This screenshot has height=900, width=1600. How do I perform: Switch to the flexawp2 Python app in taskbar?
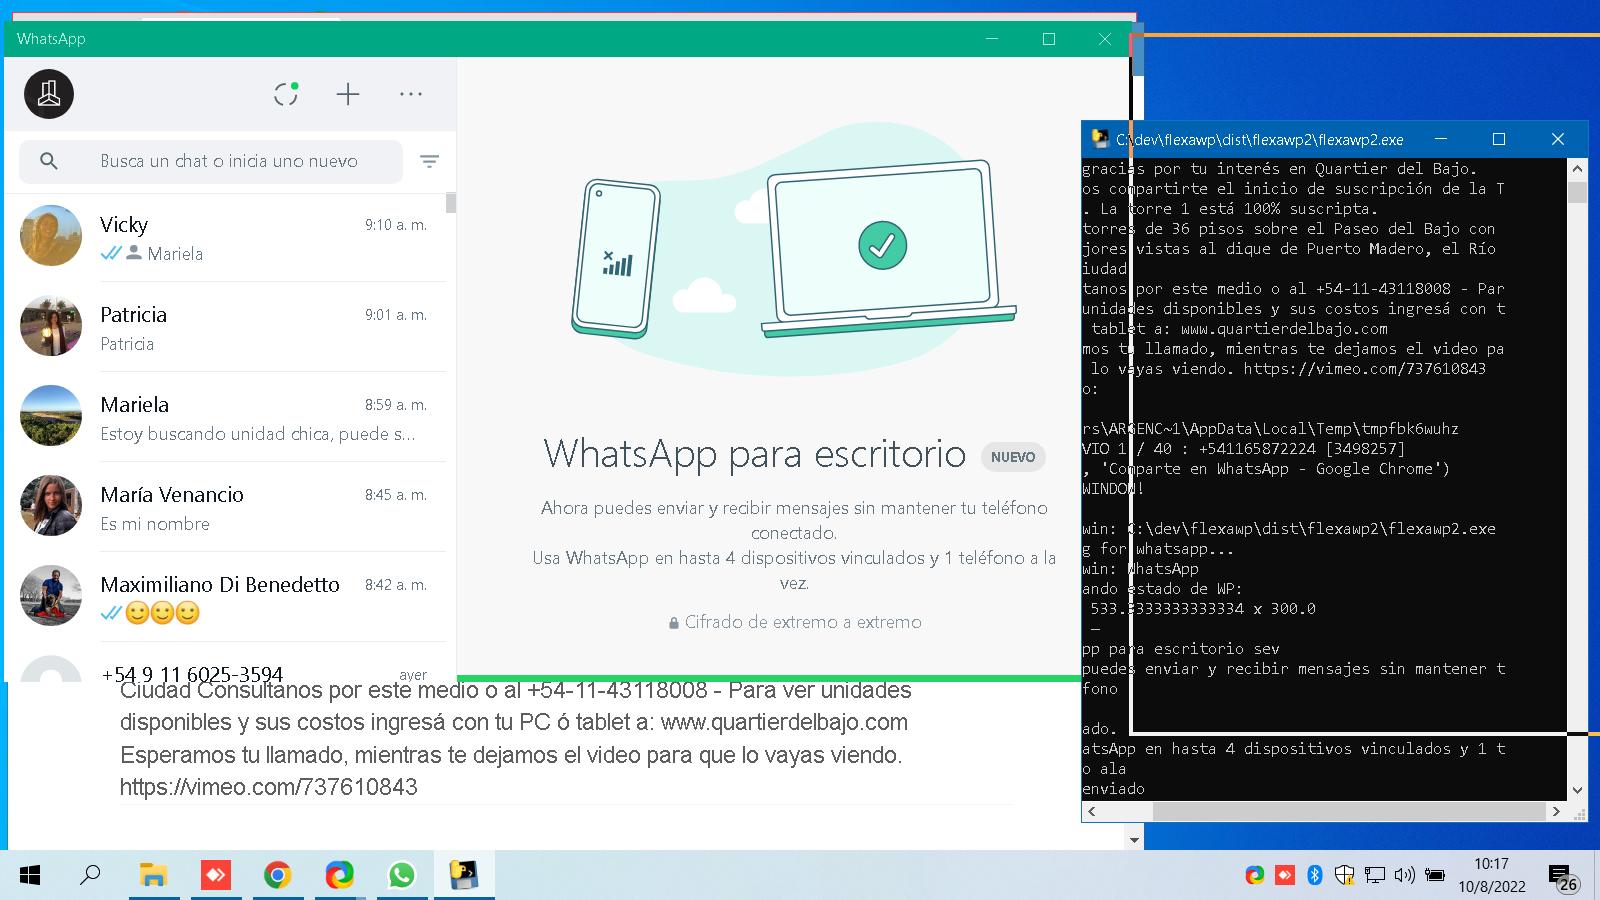click(464, 876)
